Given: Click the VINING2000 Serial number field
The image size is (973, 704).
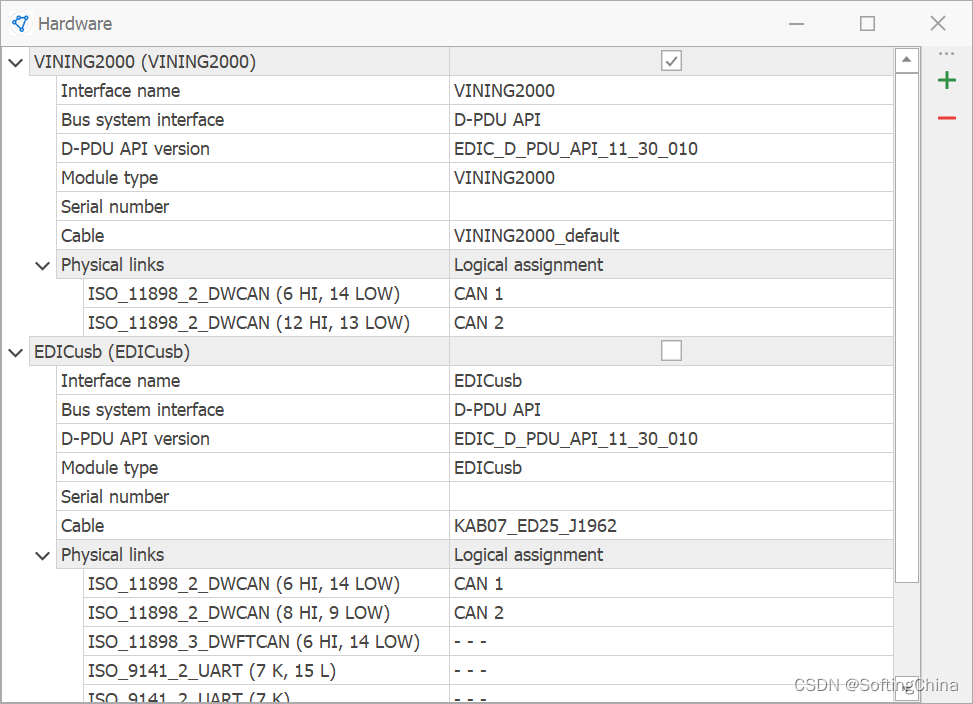Looking at the screenshot, I should pos(670,207).
